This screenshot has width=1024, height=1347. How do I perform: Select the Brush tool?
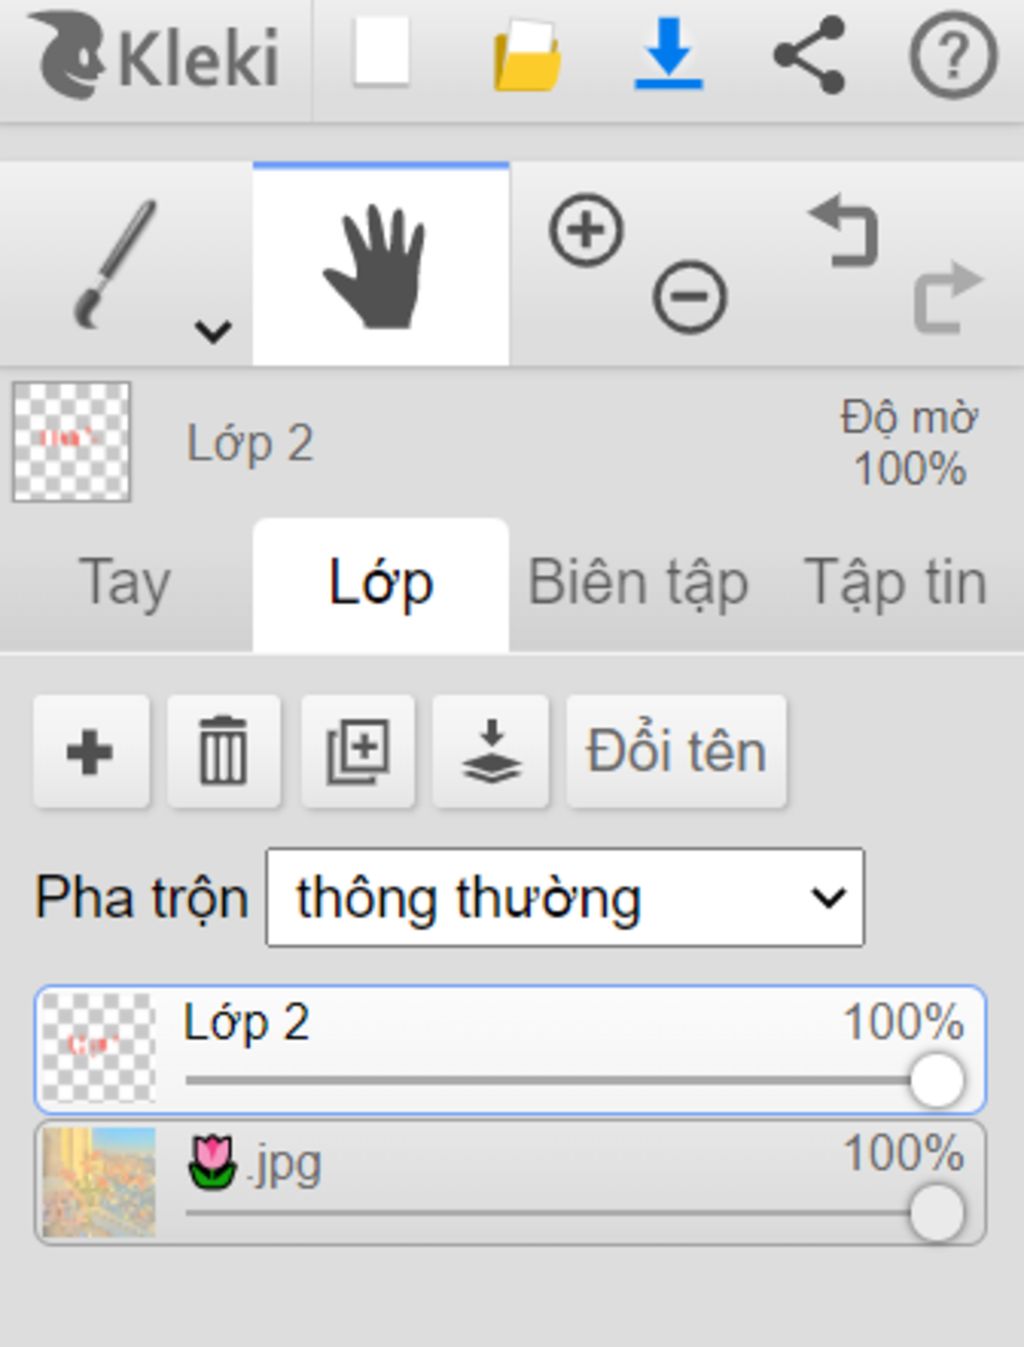pyautogui.click(x=115, y=264)
